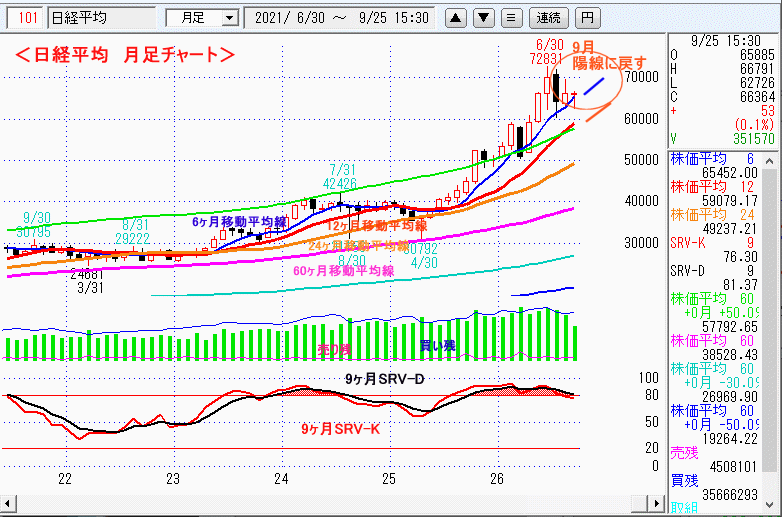Viewport: 782px width, 517px height.
Task: Click the 29222 label under 8/31
Action: coord(133,238)
